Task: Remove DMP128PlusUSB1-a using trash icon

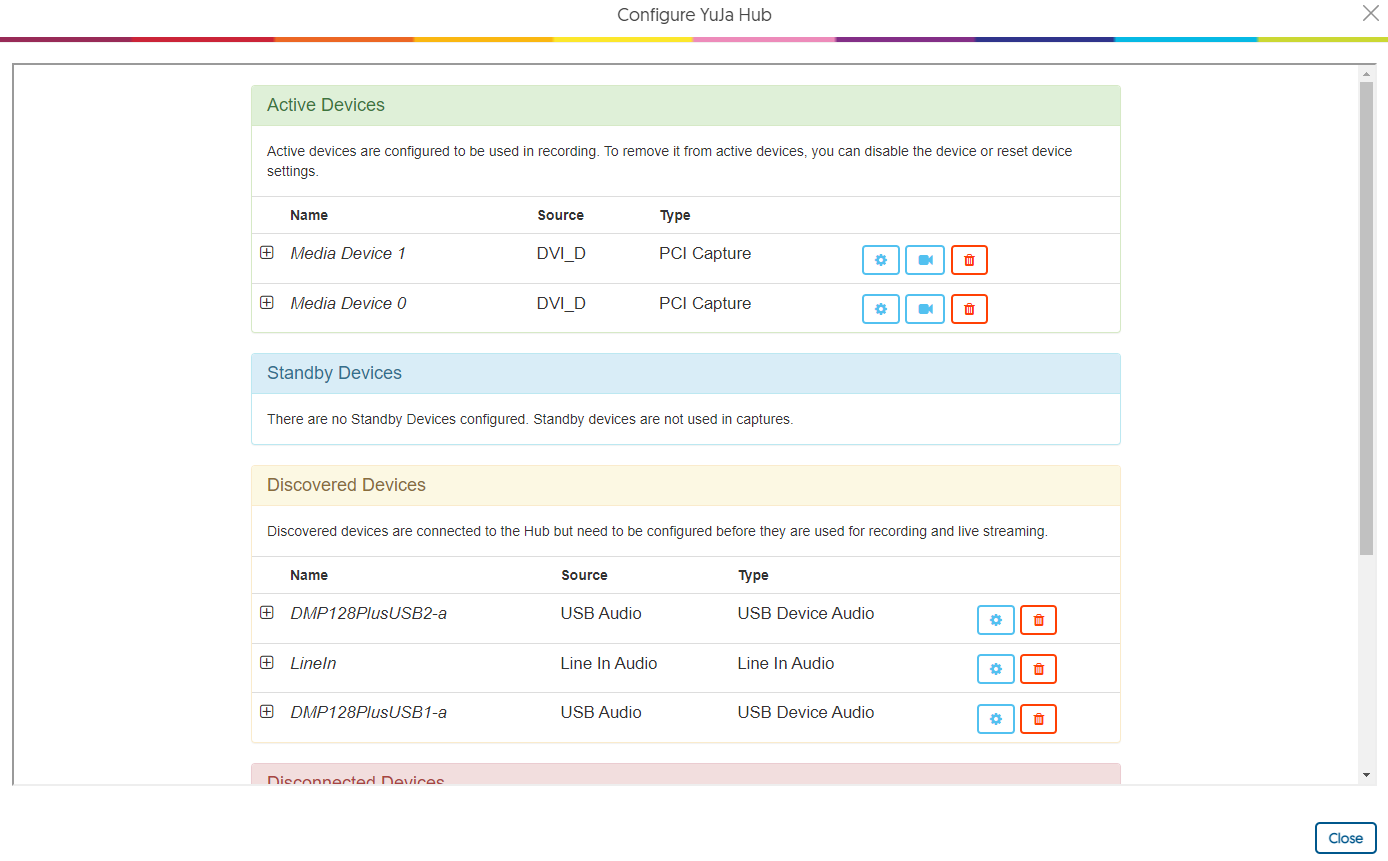Action: (x=1038, y=719)
